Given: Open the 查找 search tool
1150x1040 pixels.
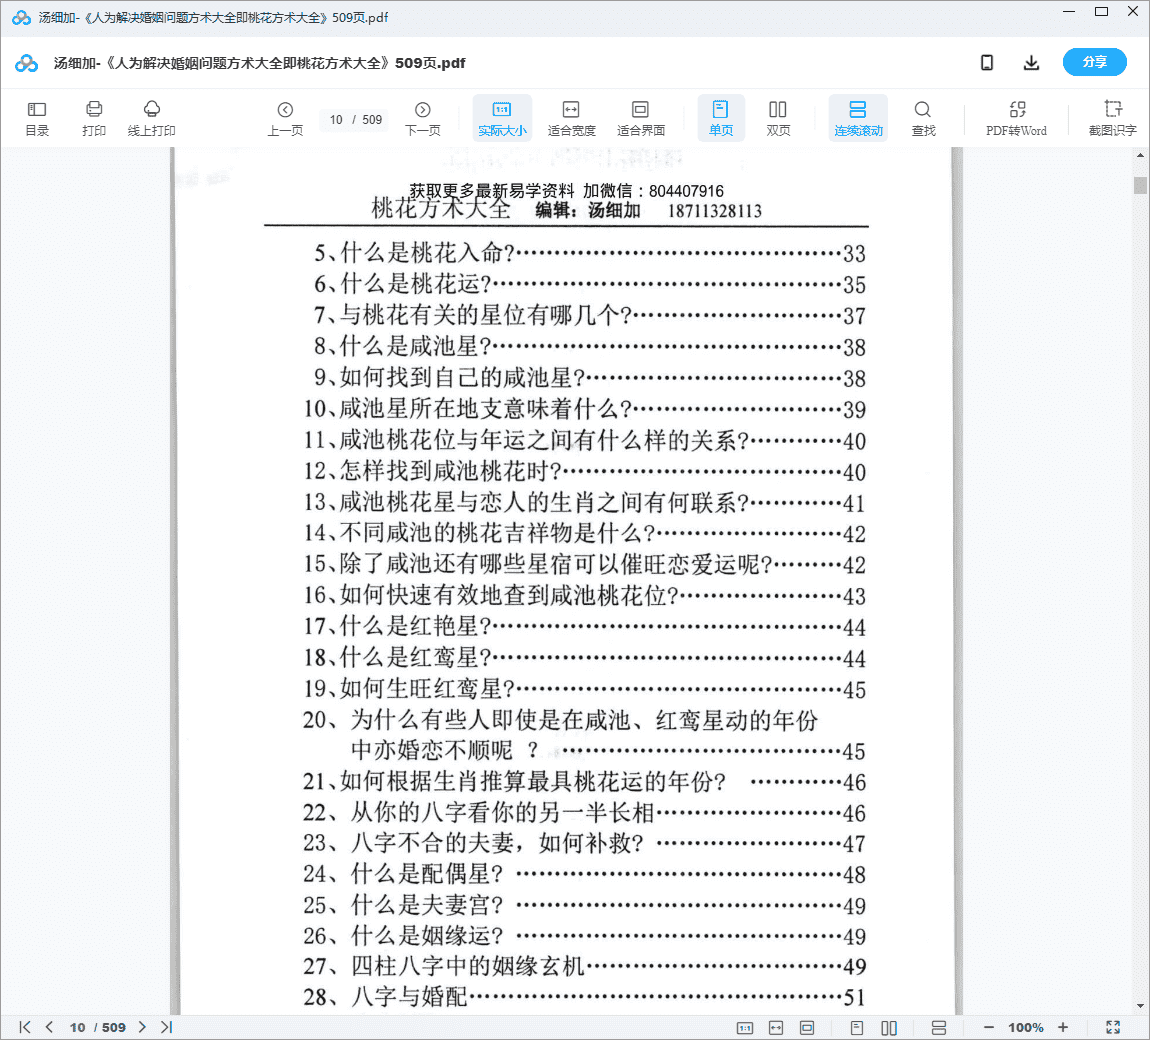Looking at the screenshot, I should 923,118.
